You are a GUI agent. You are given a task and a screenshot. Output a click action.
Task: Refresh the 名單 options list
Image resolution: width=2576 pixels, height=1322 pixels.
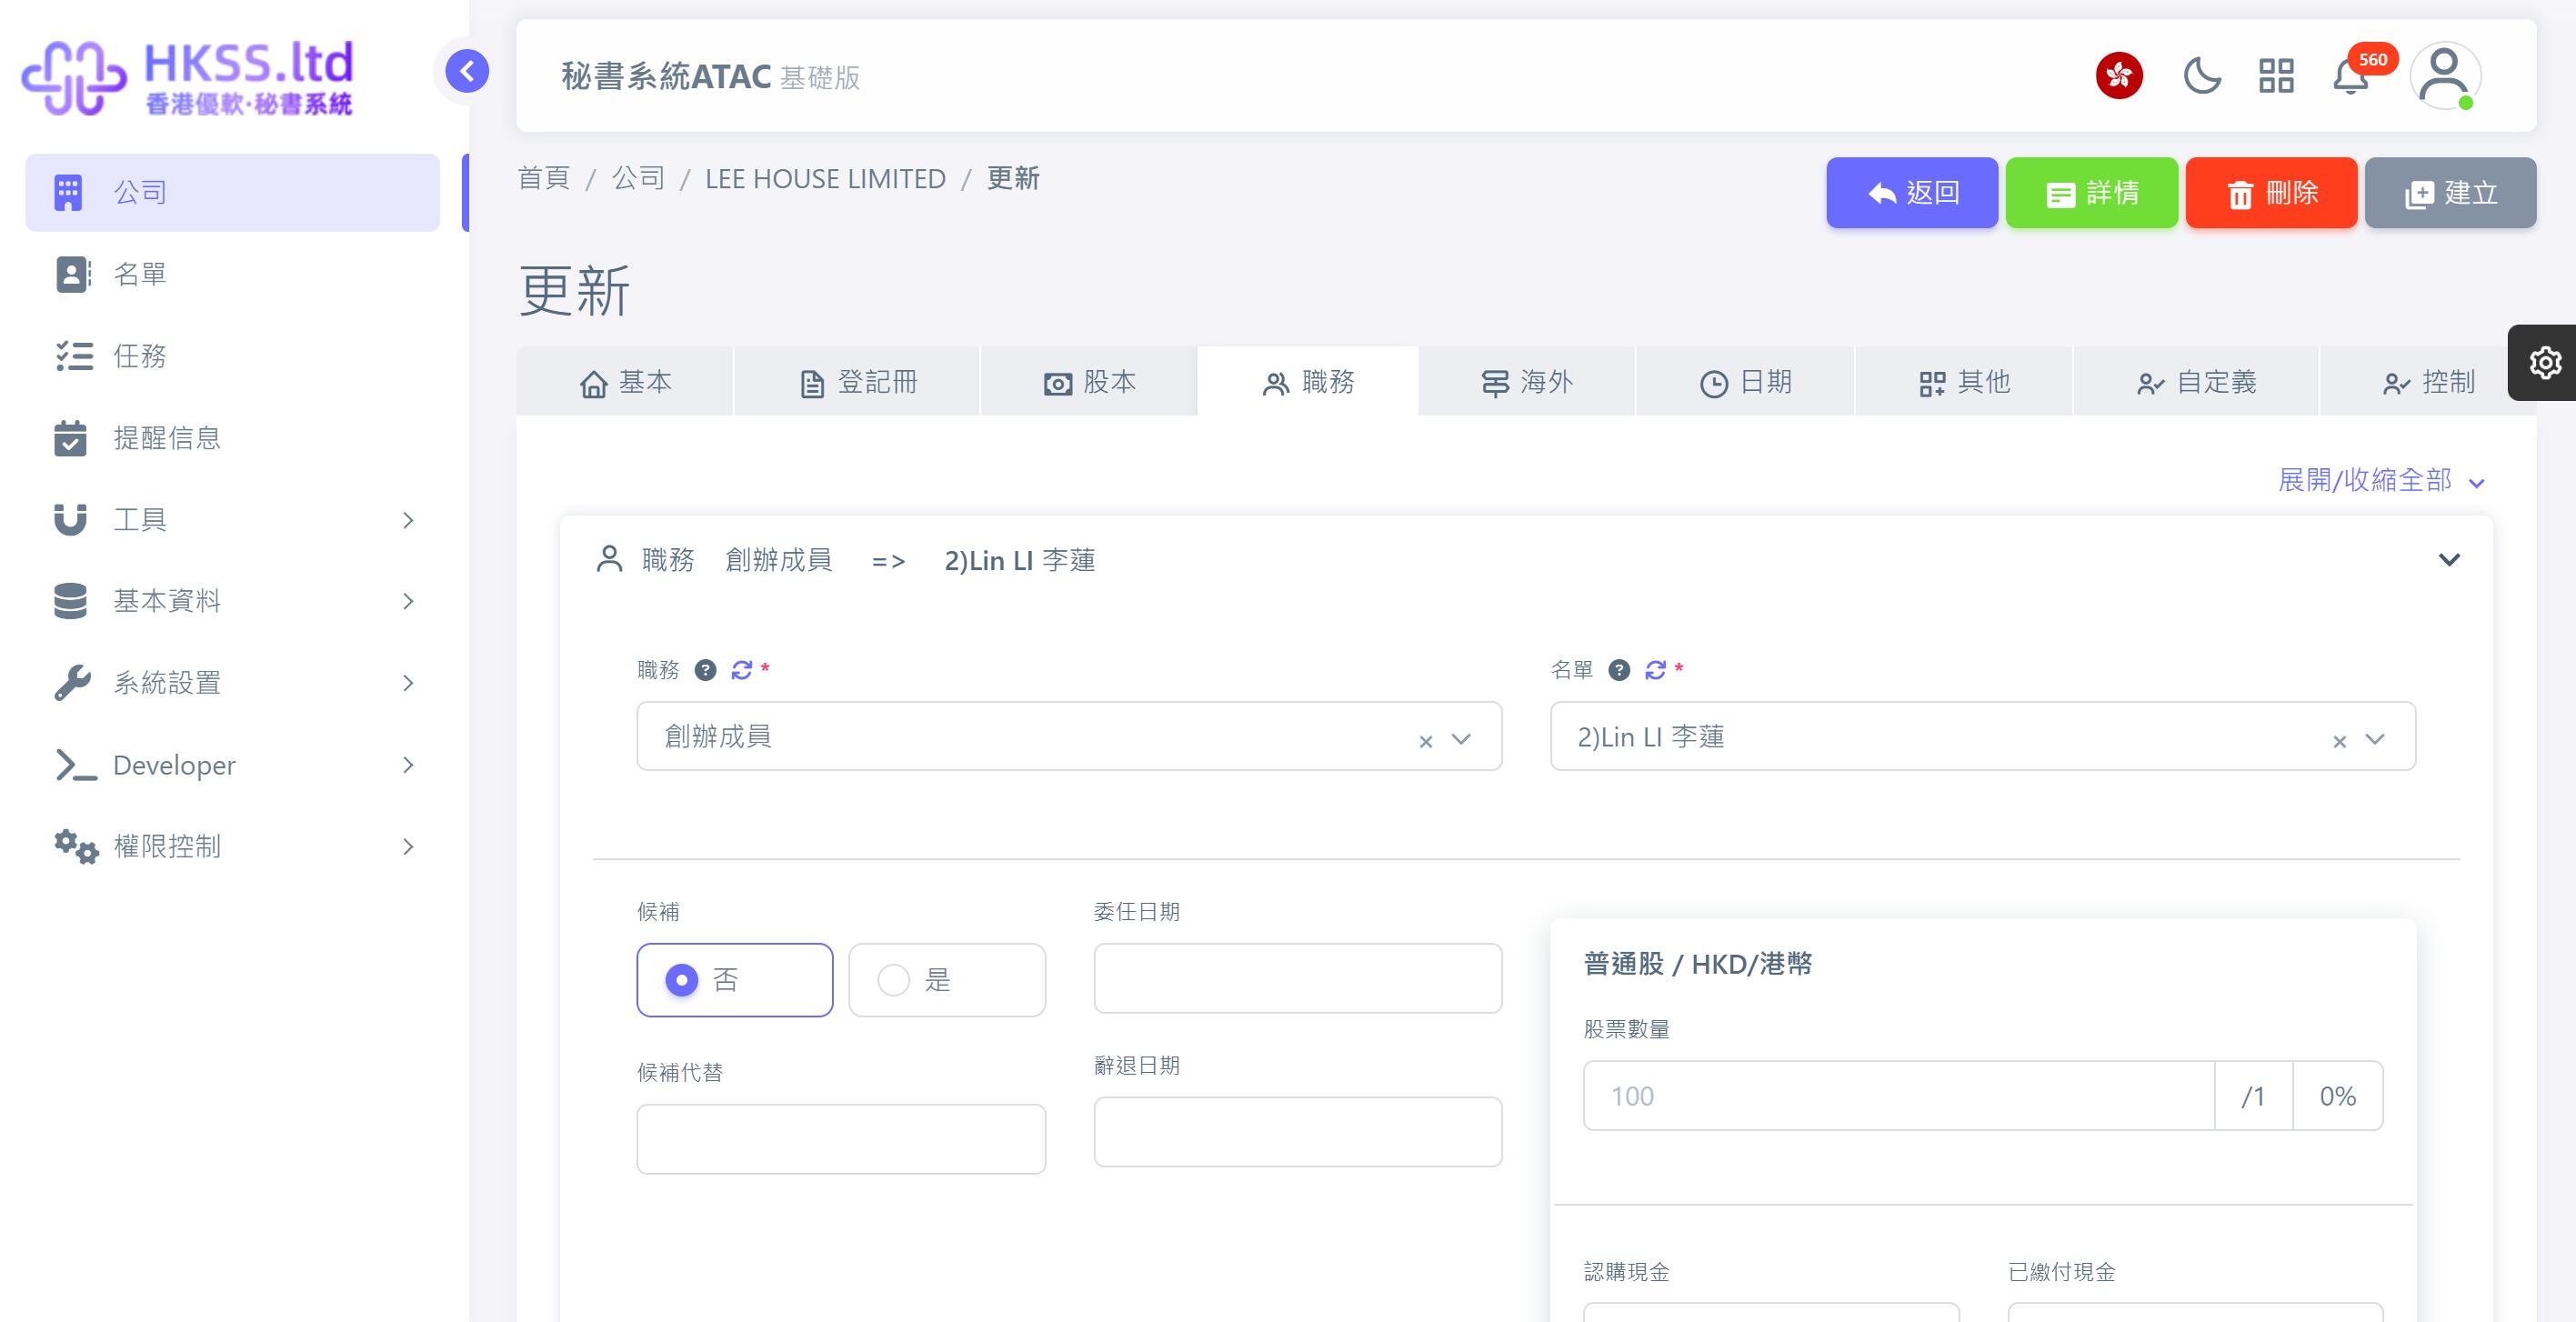pyautogui.click(x=1655, y=670)
